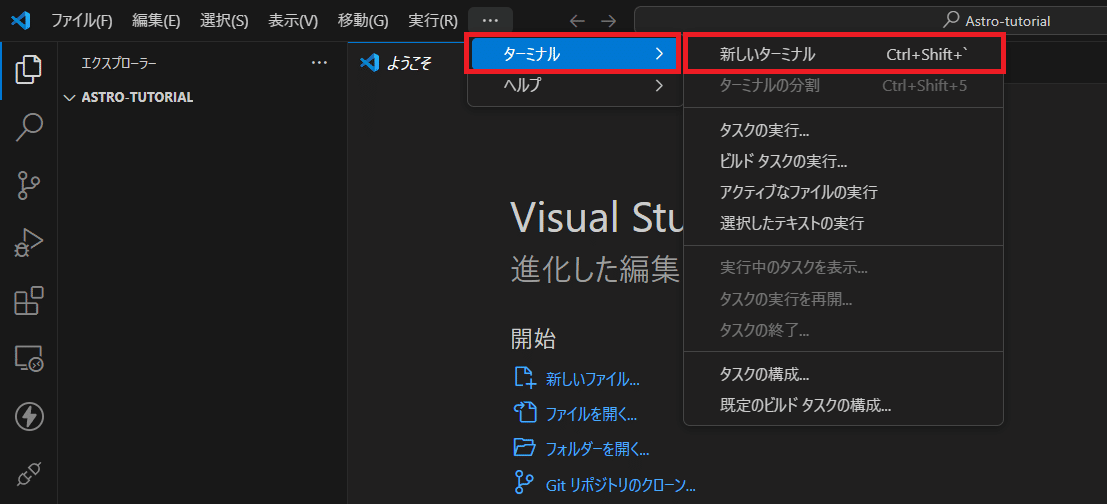Go forward with the right arrow

(x=608, y=21)
